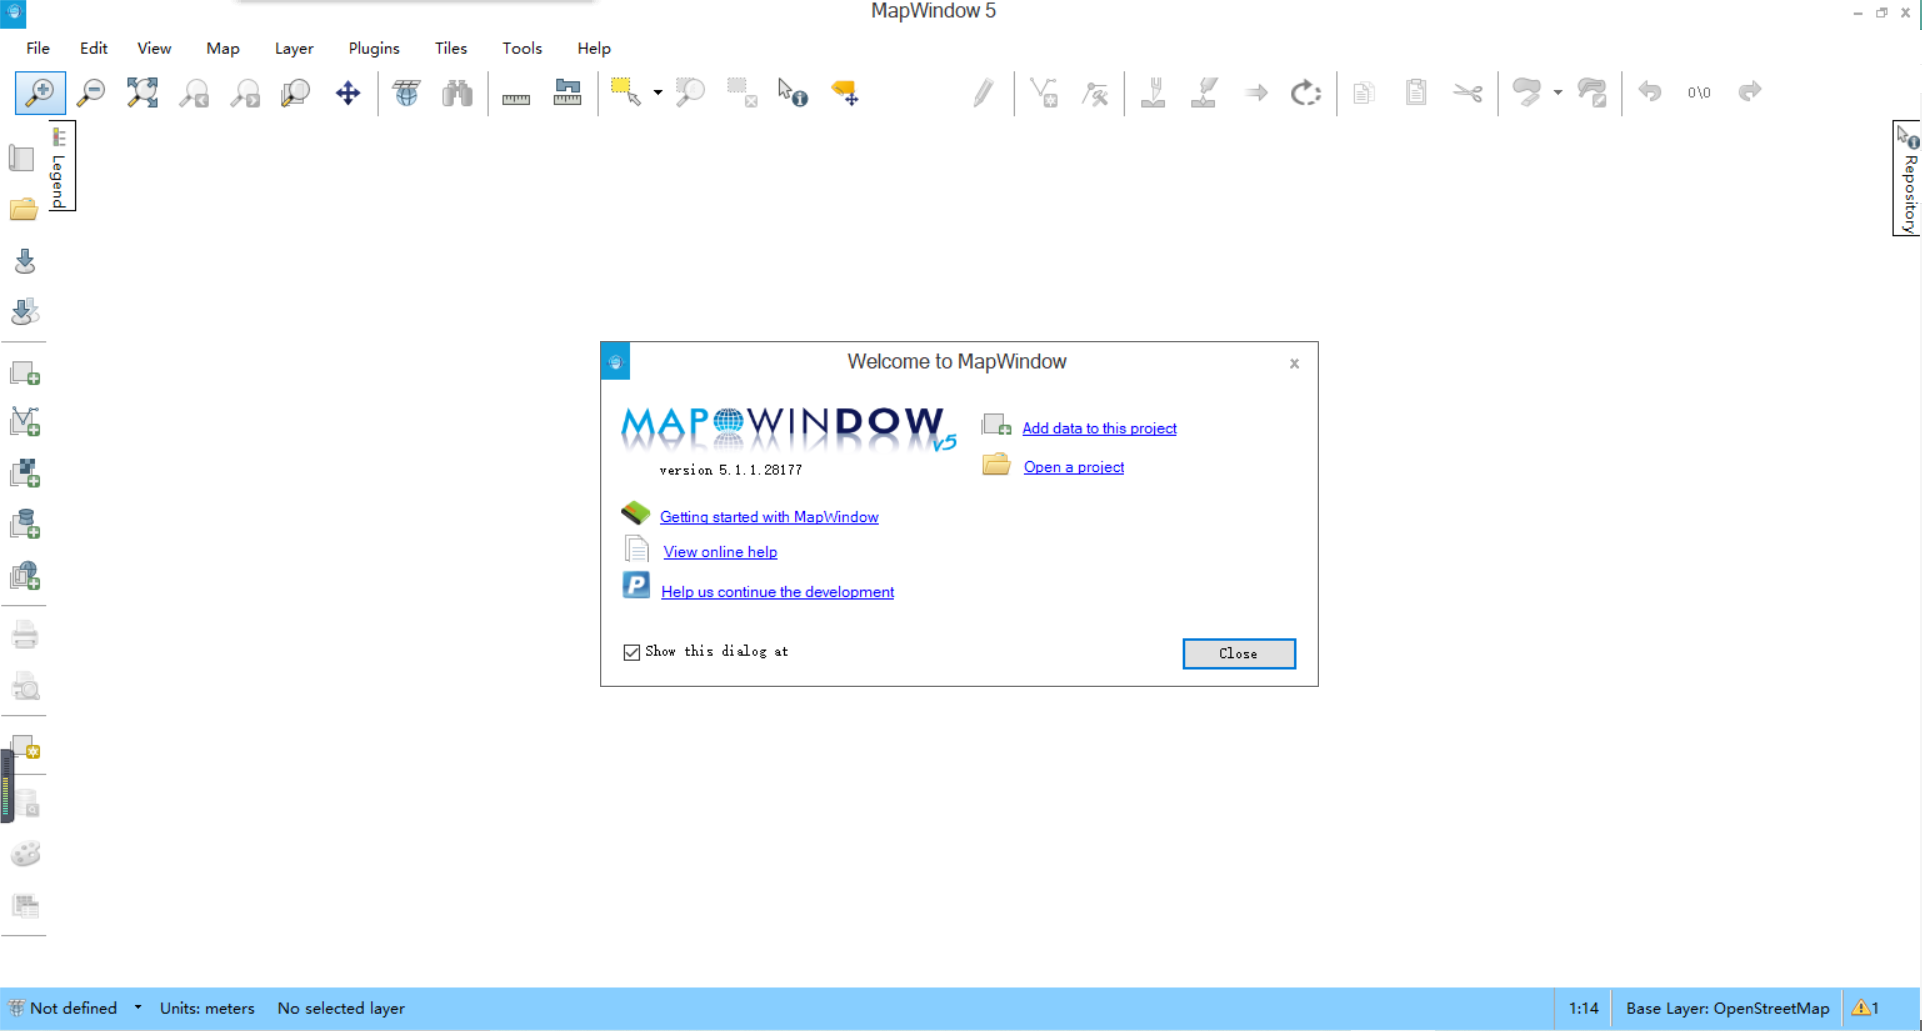Click Add raster layer icon in sidebar
The image size is (1922, 1031).
pyautogui.click(x=25, y=473)
